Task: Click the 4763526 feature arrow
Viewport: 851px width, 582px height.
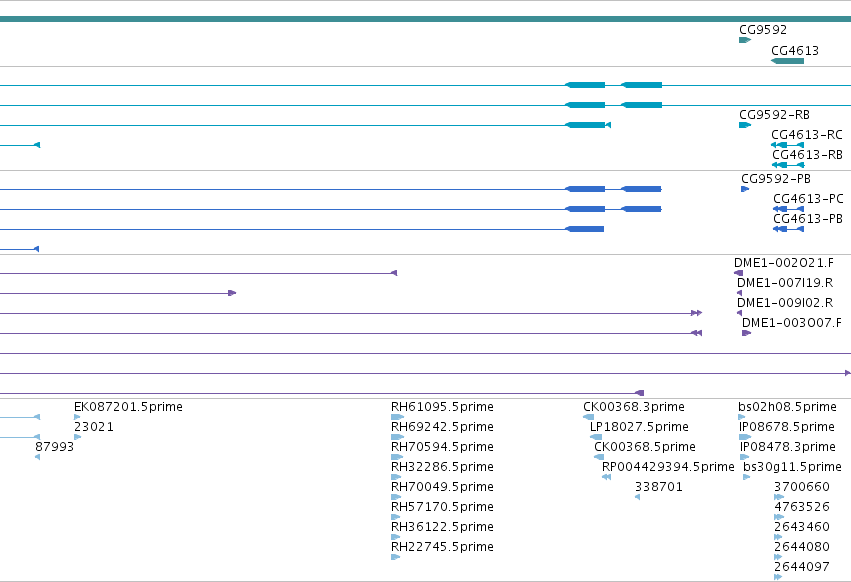Action: click(779, 517)
